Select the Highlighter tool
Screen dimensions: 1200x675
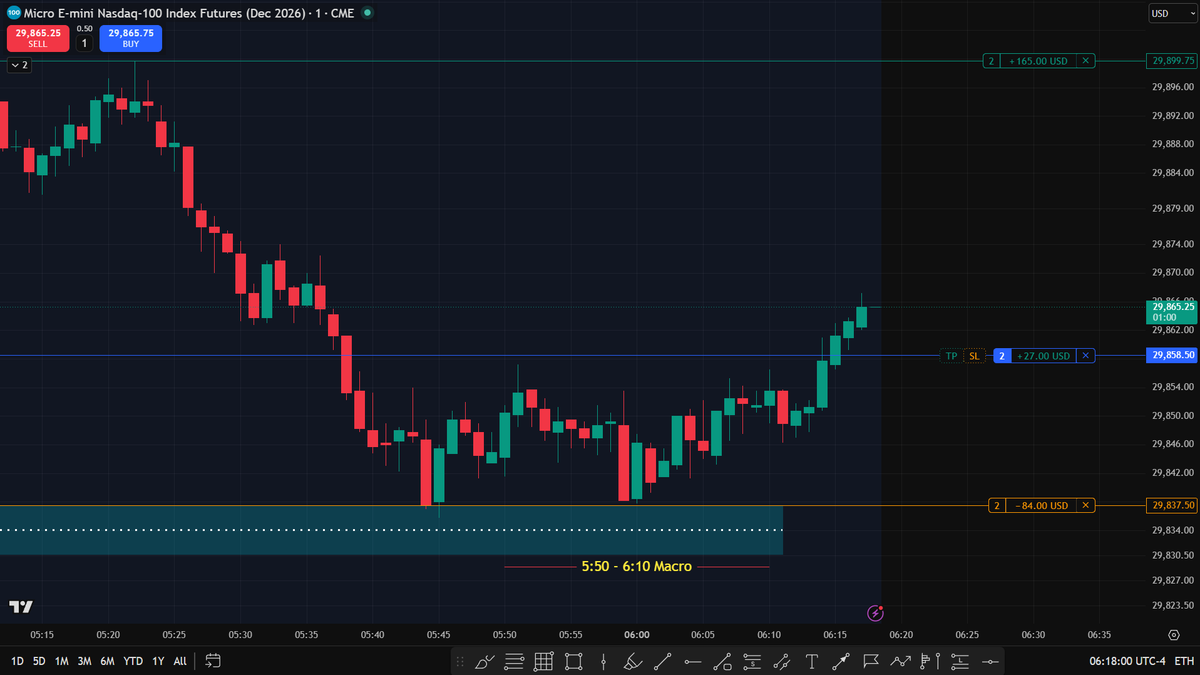coord(633,661)
